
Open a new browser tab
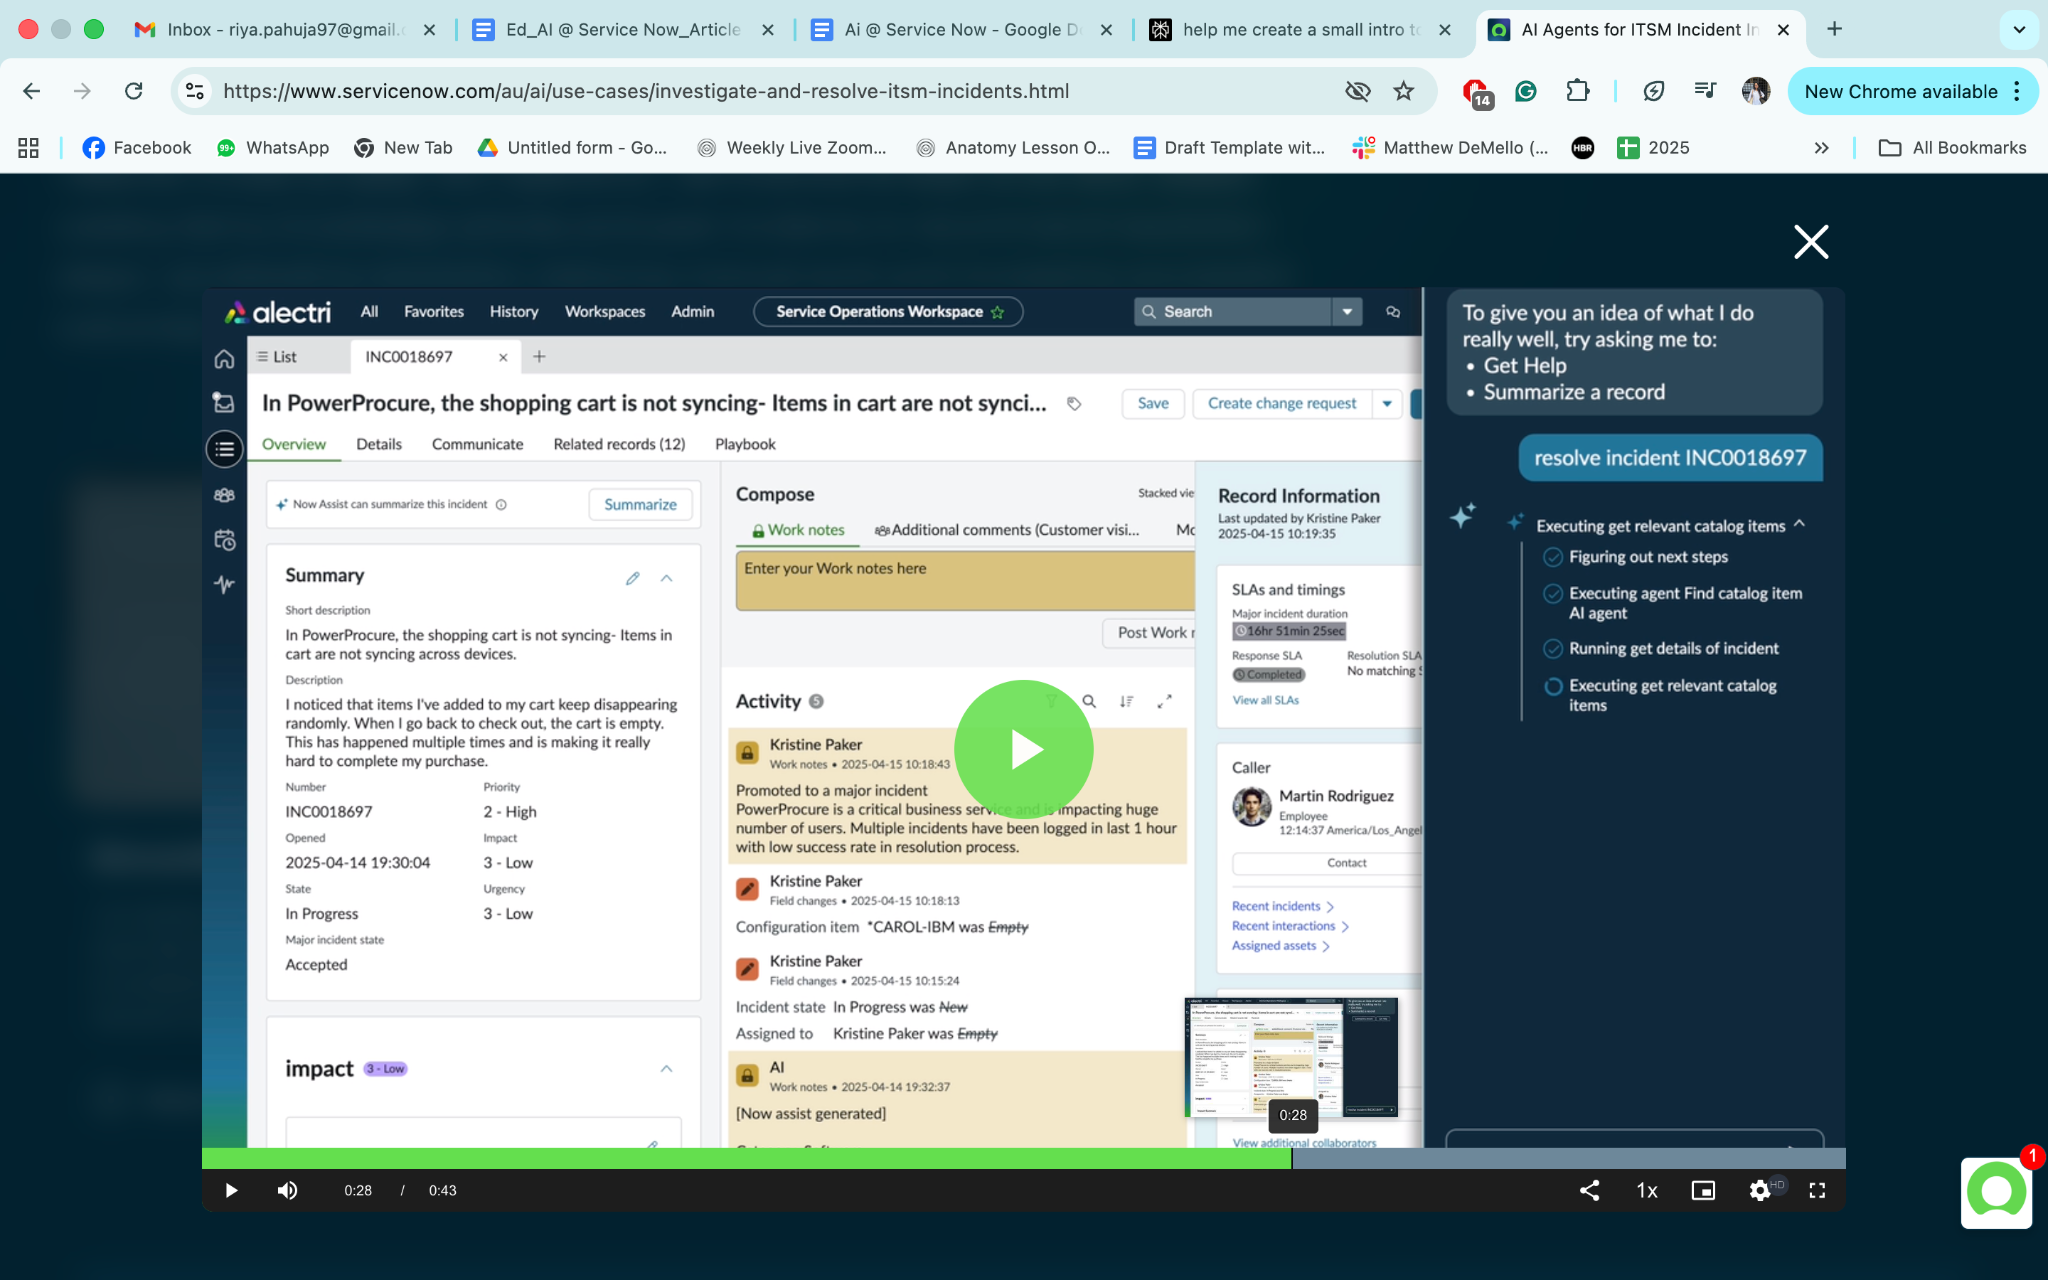tap(1834, 29)
